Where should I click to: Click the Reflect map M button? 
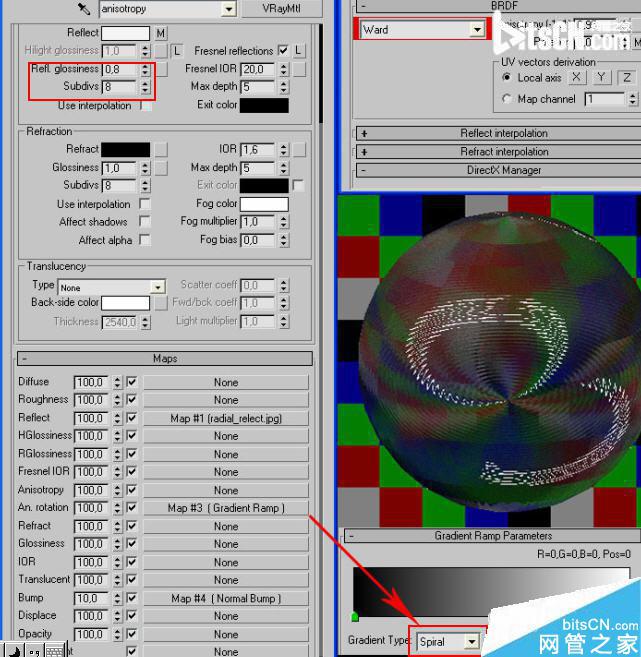(x=160, y=33)
